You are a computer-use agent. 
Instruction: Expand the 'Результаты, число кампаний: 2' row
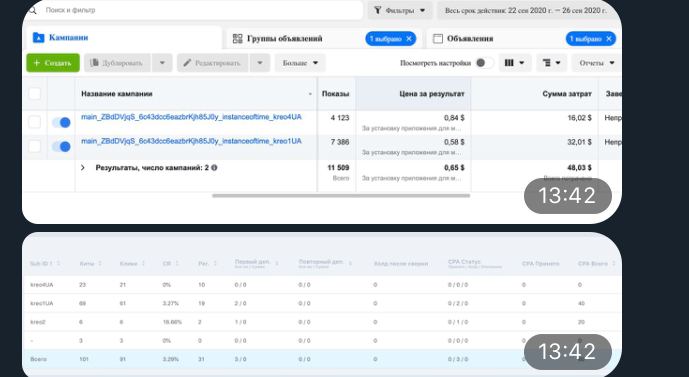coord(83,167)
